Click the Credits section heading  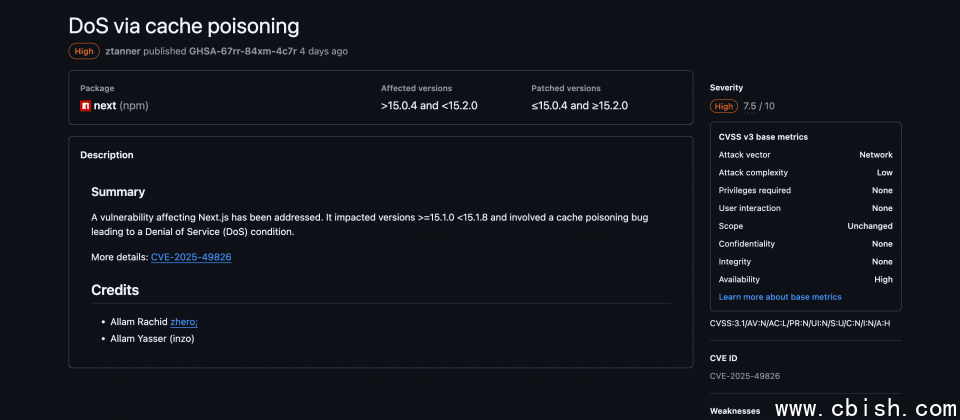pos(115,290)
